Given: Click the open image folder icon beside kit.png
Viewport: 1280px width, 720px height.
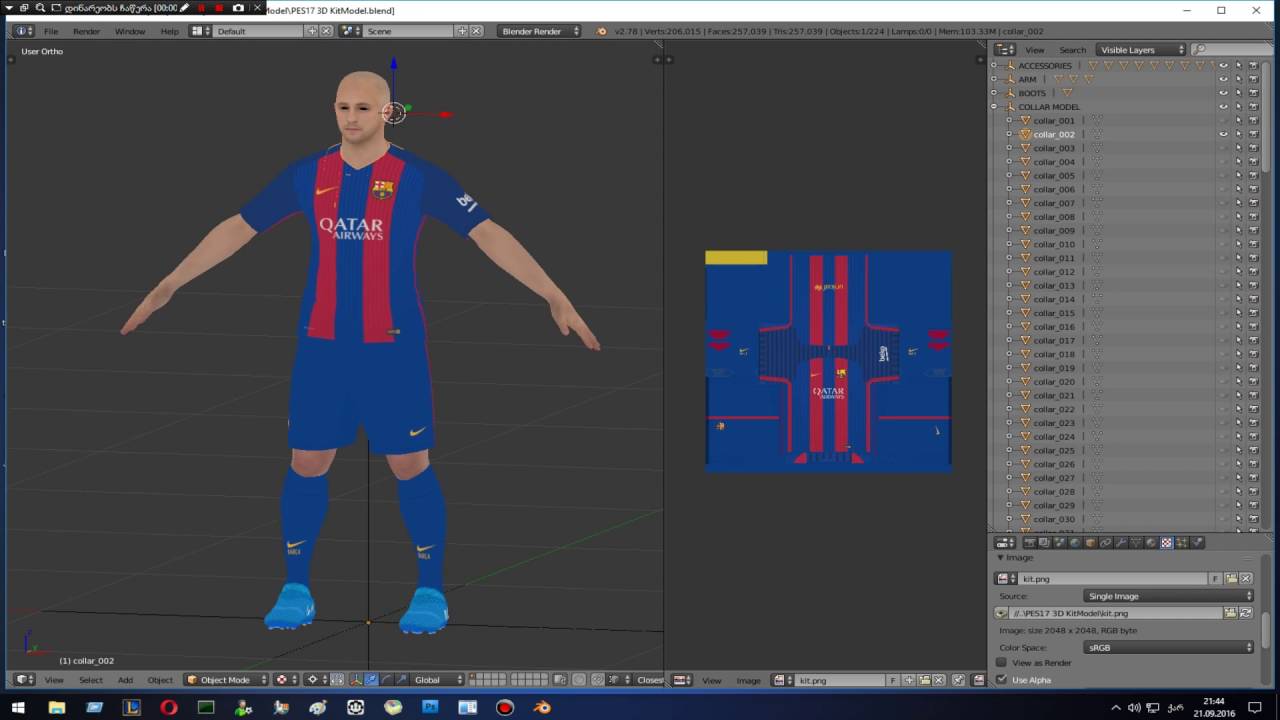Looking at the screenshot, I should pos(1231,578).
